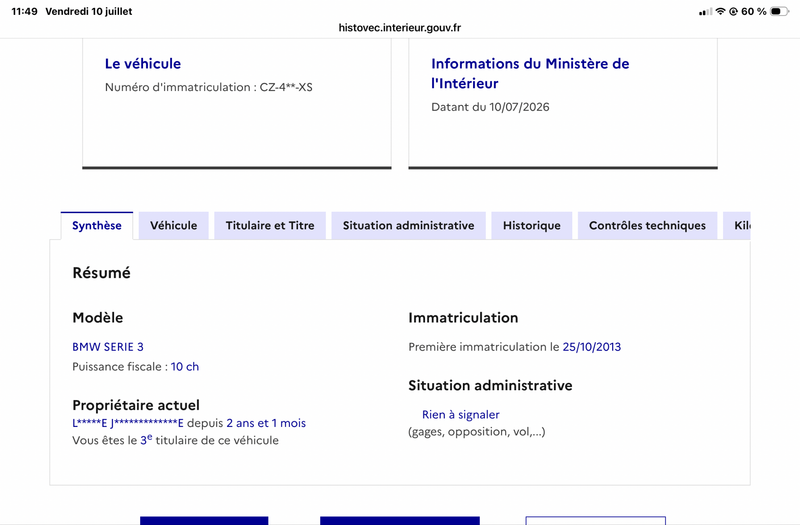
Task: Select the Situation administrative tab
Action: [x=408, y=226]
